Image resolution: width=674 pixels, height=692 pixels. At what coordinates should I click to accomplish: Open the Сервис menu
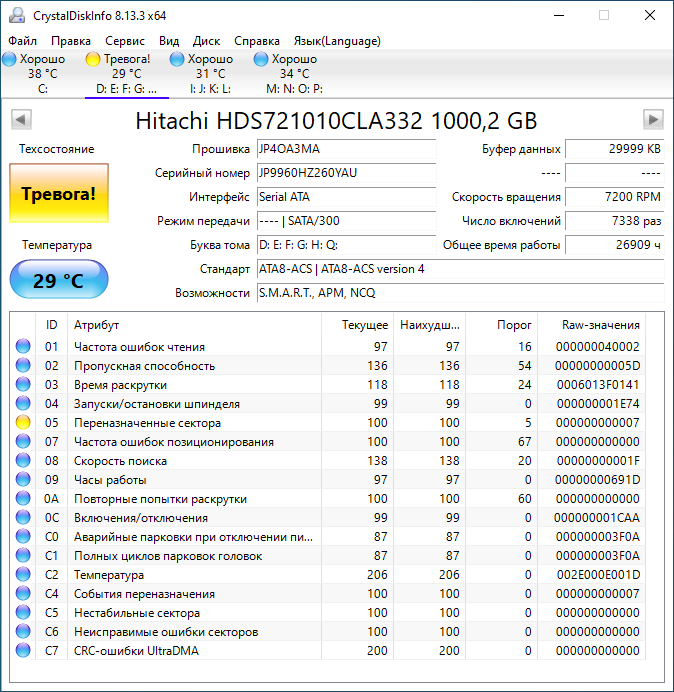point(124,41)
